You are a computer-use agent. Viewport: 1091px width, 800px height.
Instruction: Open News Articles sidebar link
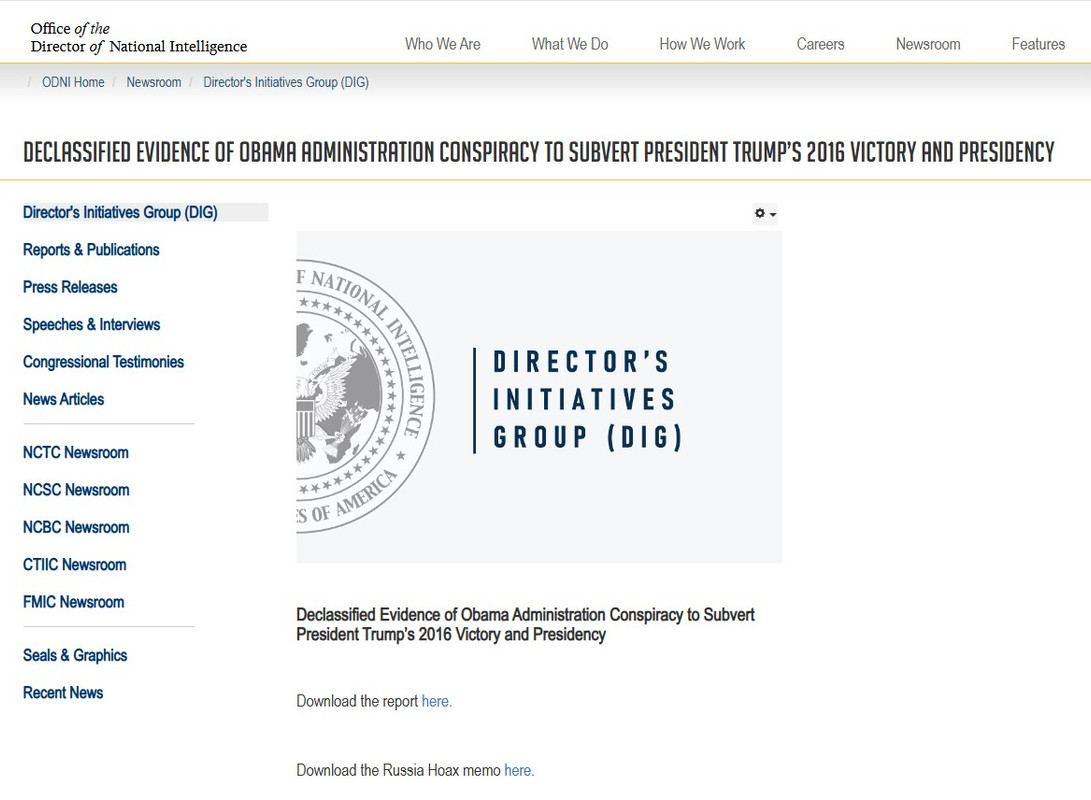tap(63, 399)
